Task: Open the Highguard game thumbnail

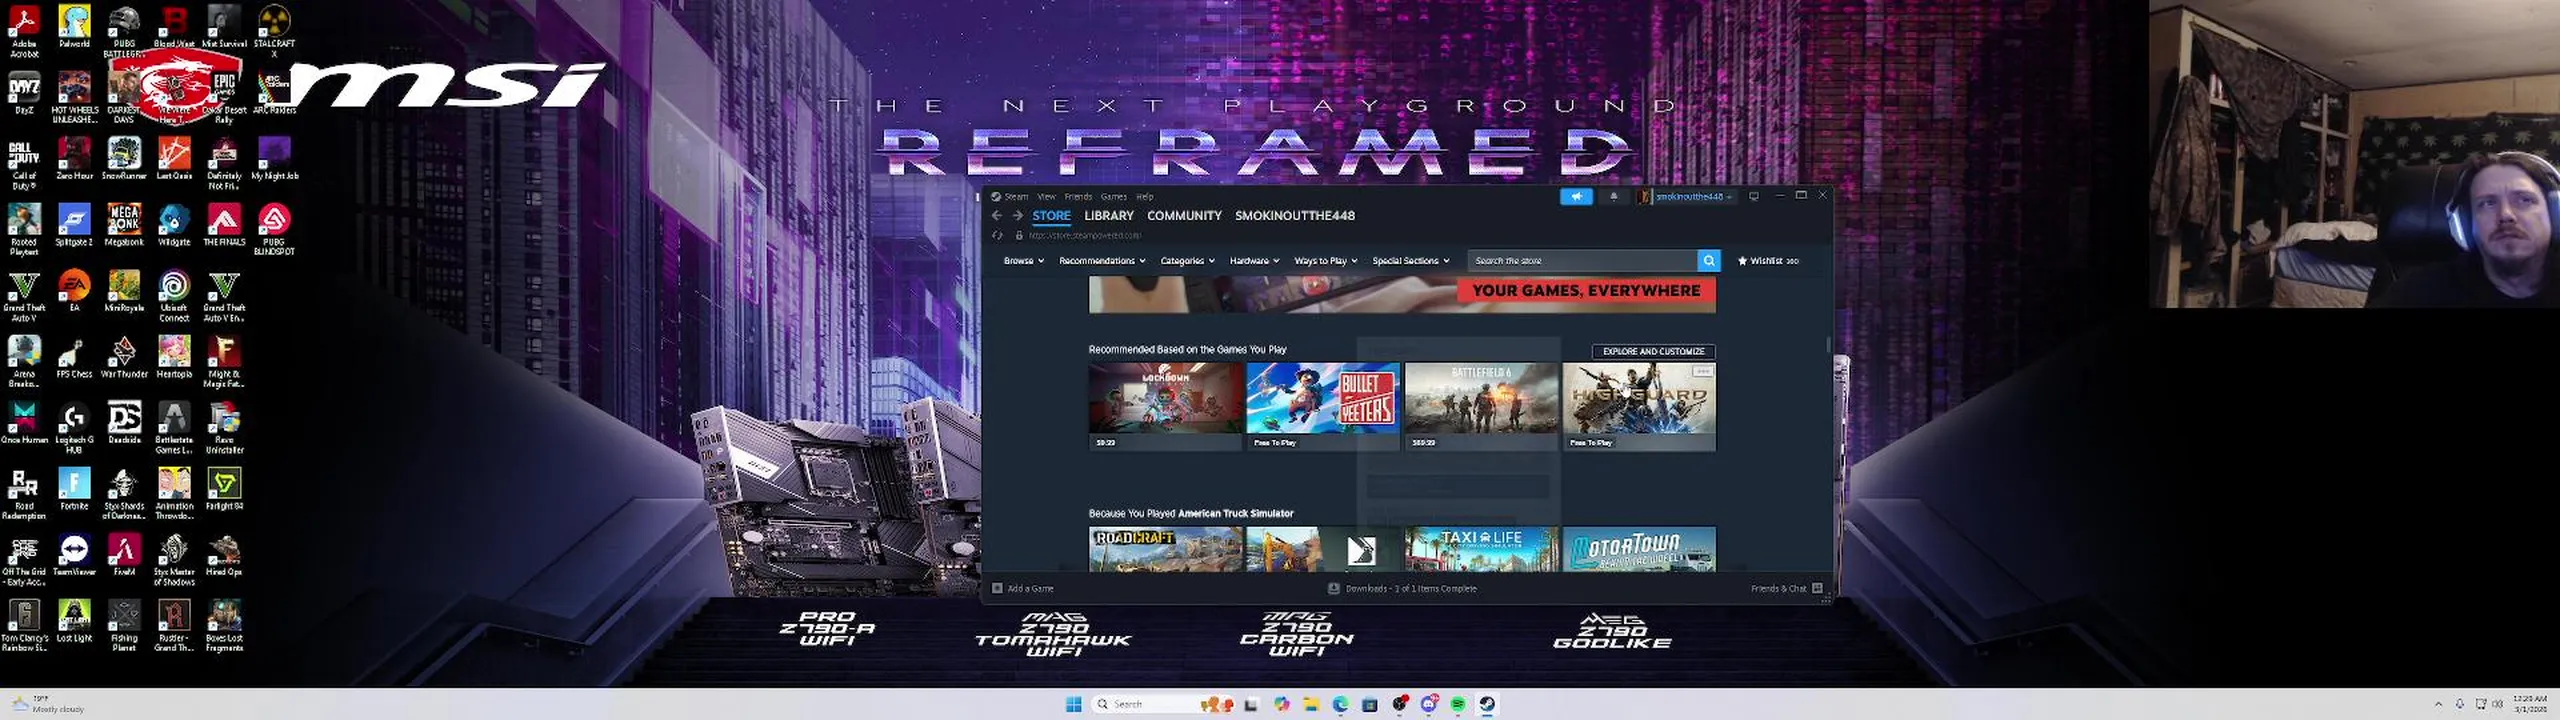Action: (x=1639, y=406)
